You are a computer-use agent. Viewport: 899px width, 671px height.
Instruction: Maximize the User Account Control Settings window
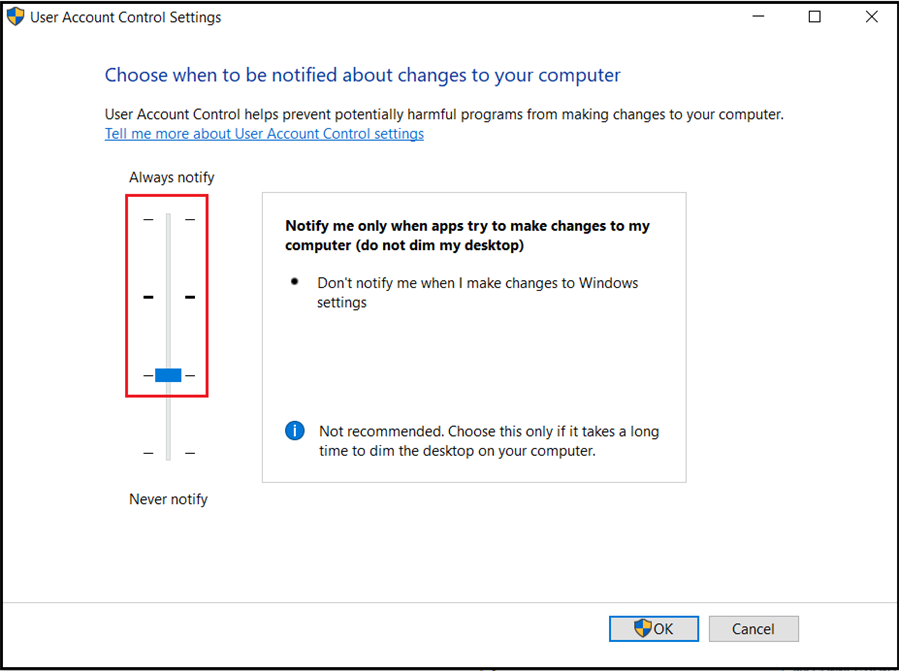pyautogui.click(x=814, y=17)
